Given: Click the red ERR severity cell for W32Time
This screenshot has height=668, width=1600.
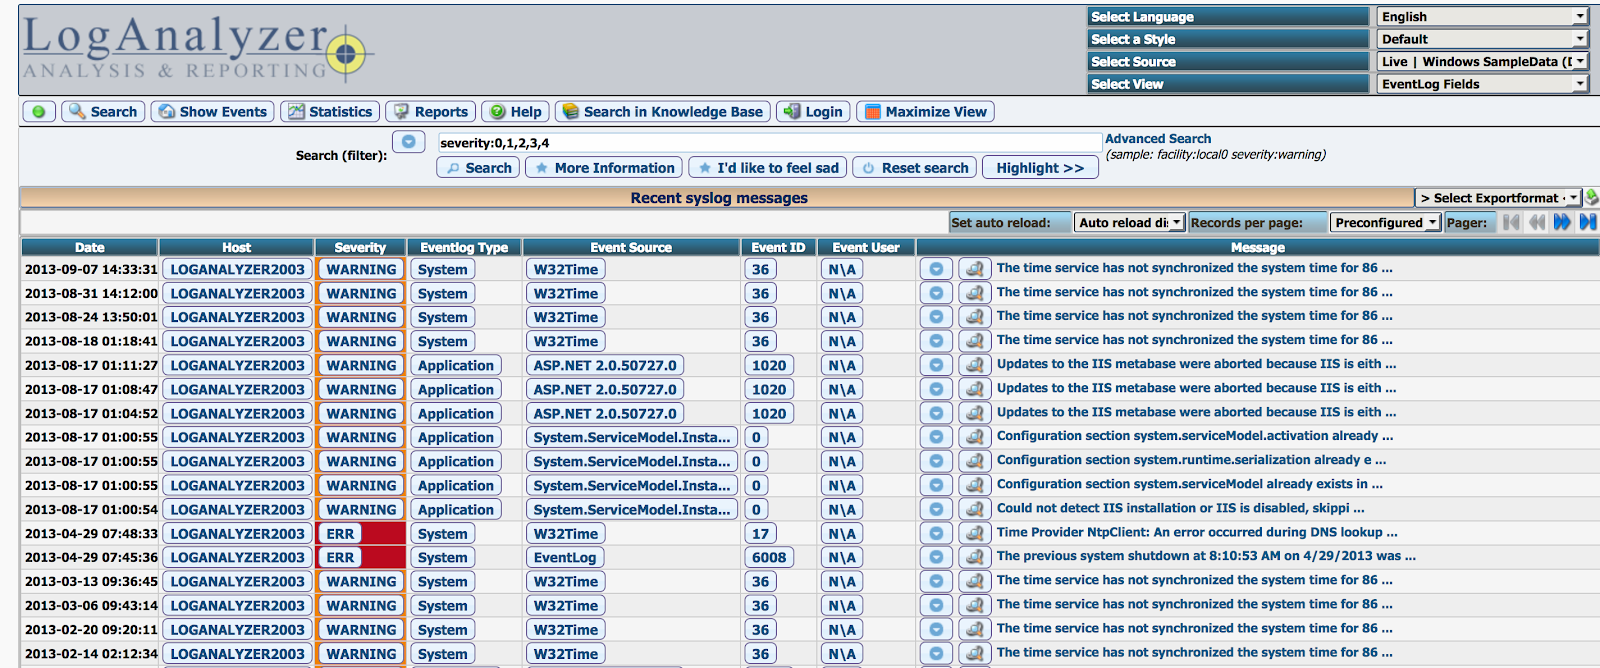Looking at the screenshot, I should [360, 534].
